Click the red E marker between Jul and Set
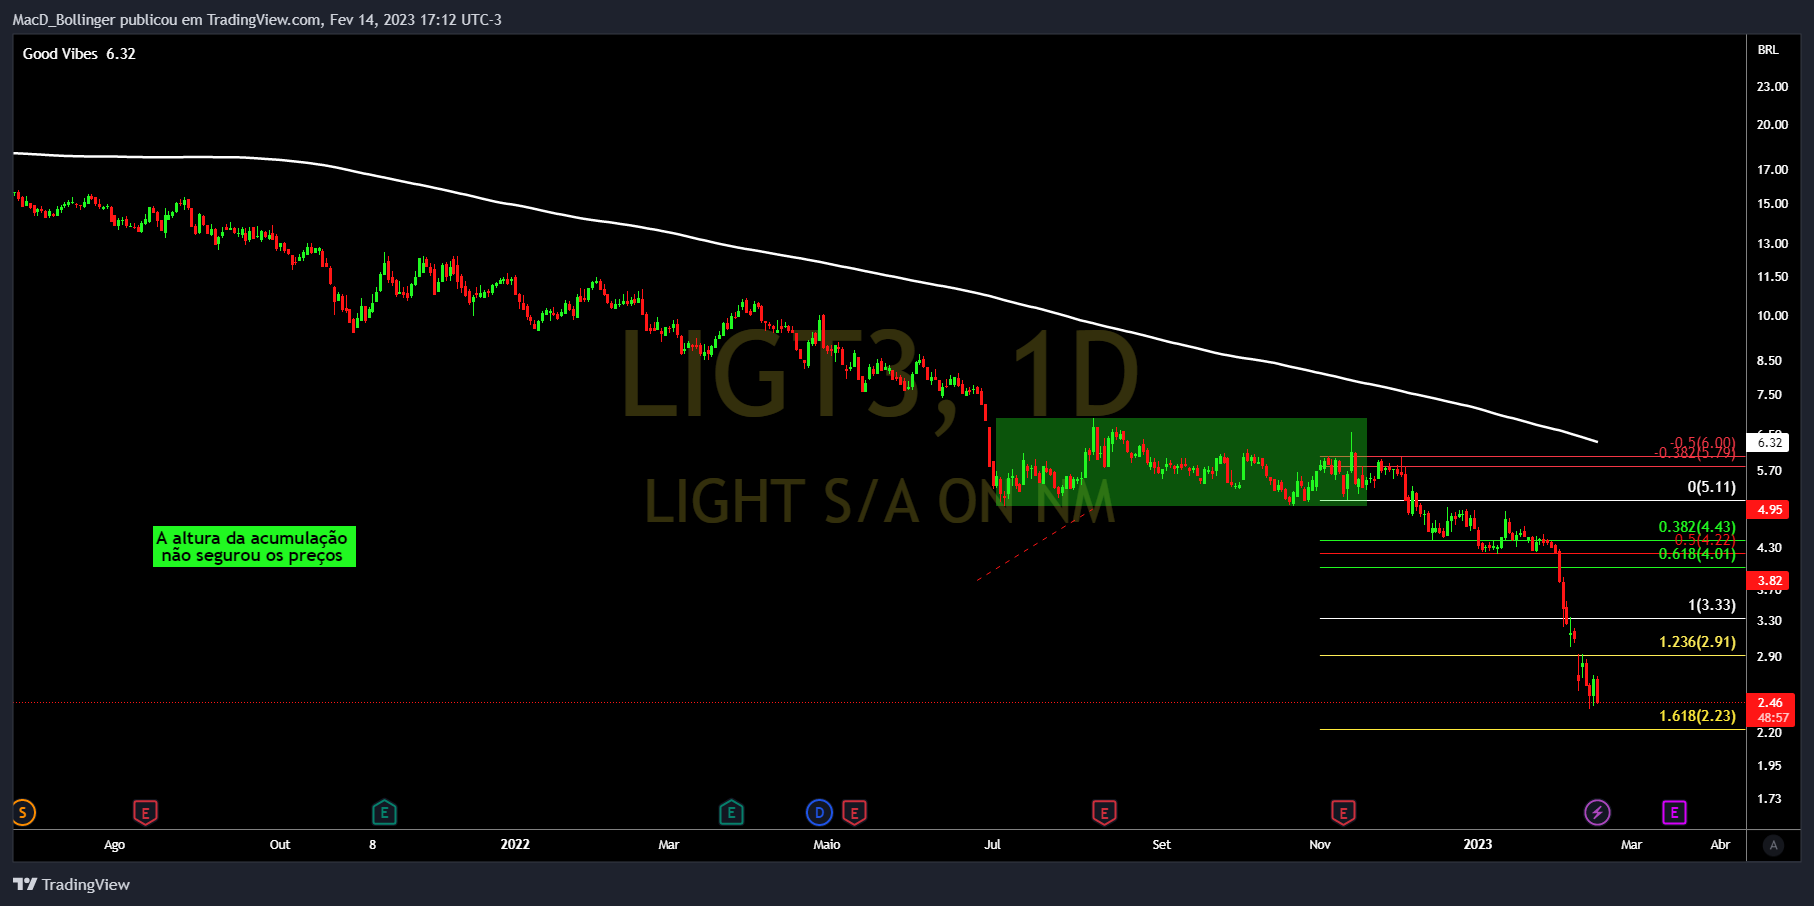This screenshot has height=906, width=1814. pyautogui.click(x=1104, y=813)
